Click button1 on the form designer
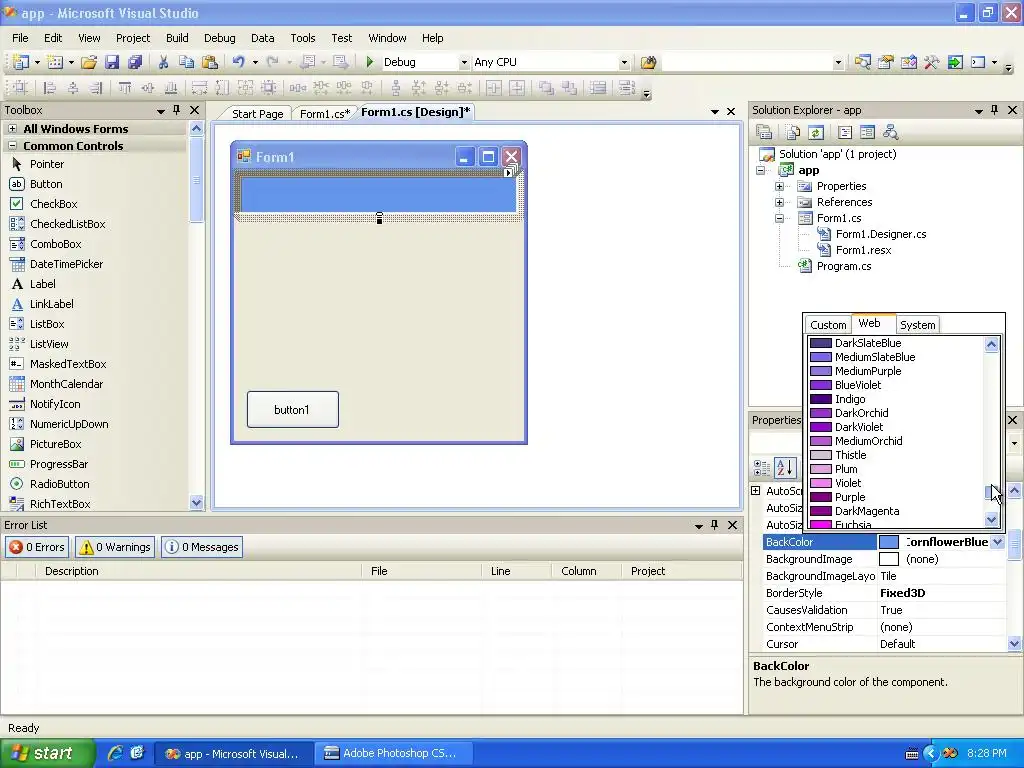Screen dimensions: 1024x768 tap(293, 409)
